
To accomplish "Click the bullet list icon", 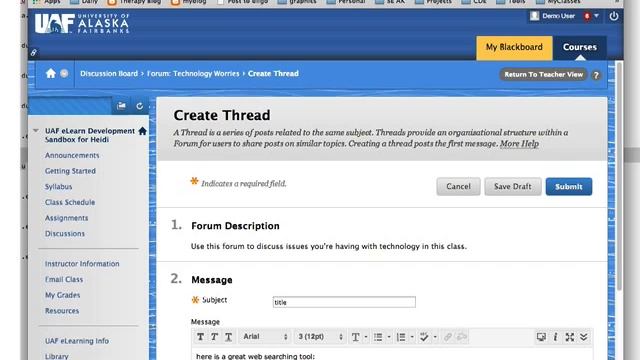I will click(378, 337).
